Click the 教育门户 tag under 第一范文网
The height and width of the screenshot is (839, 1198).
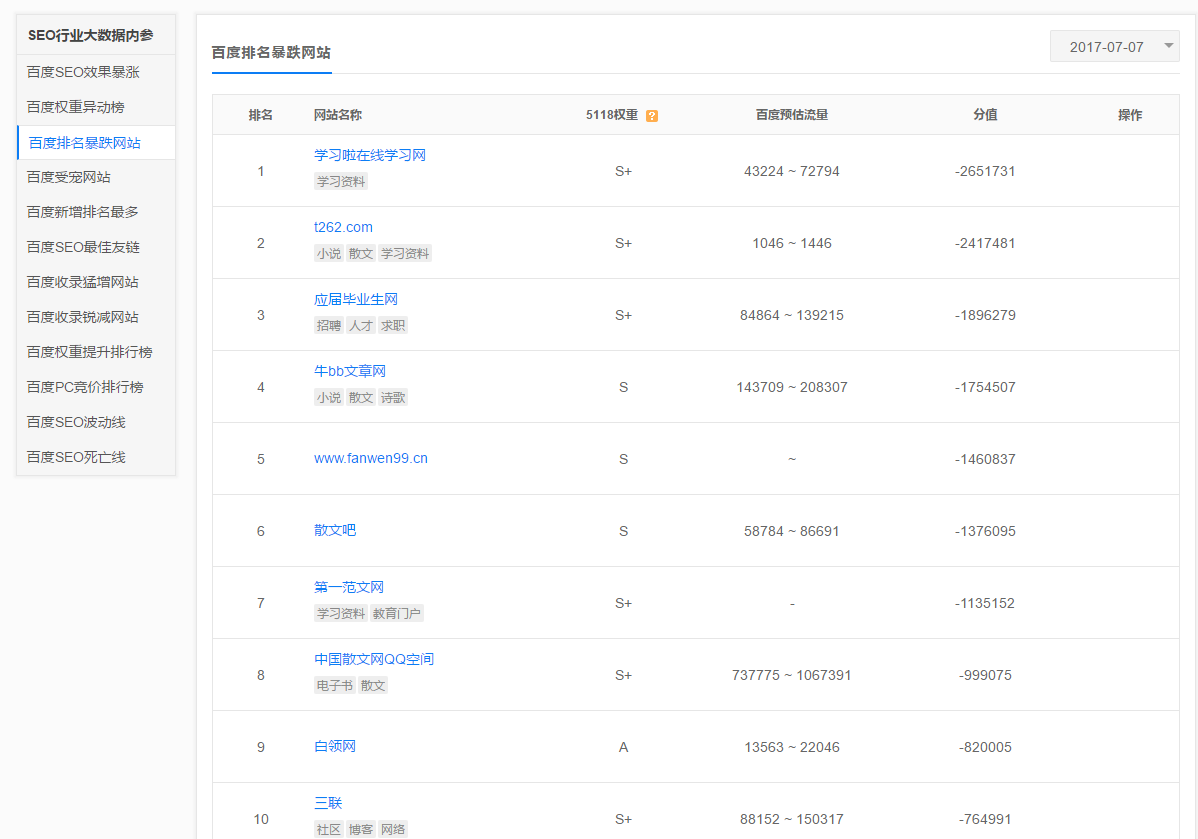click(x=397, y=614)
